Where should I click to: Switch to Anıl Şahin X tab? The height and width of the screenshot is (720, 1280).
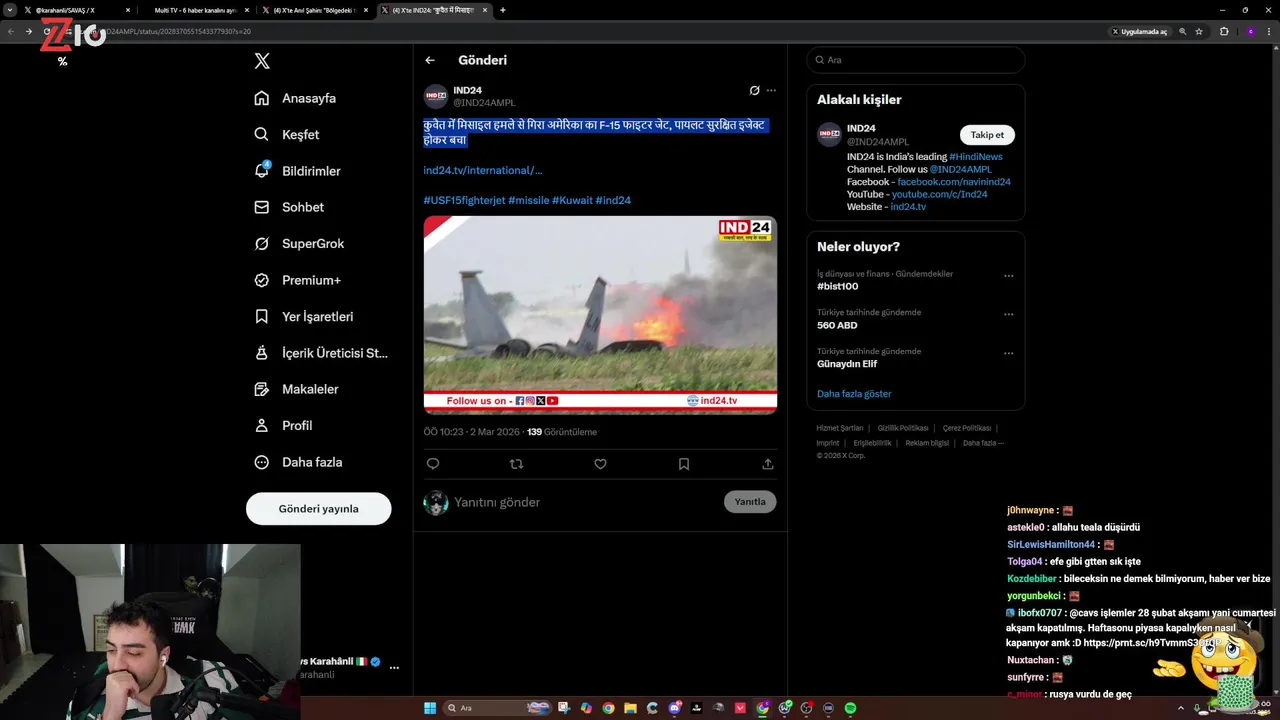(315, 10)
